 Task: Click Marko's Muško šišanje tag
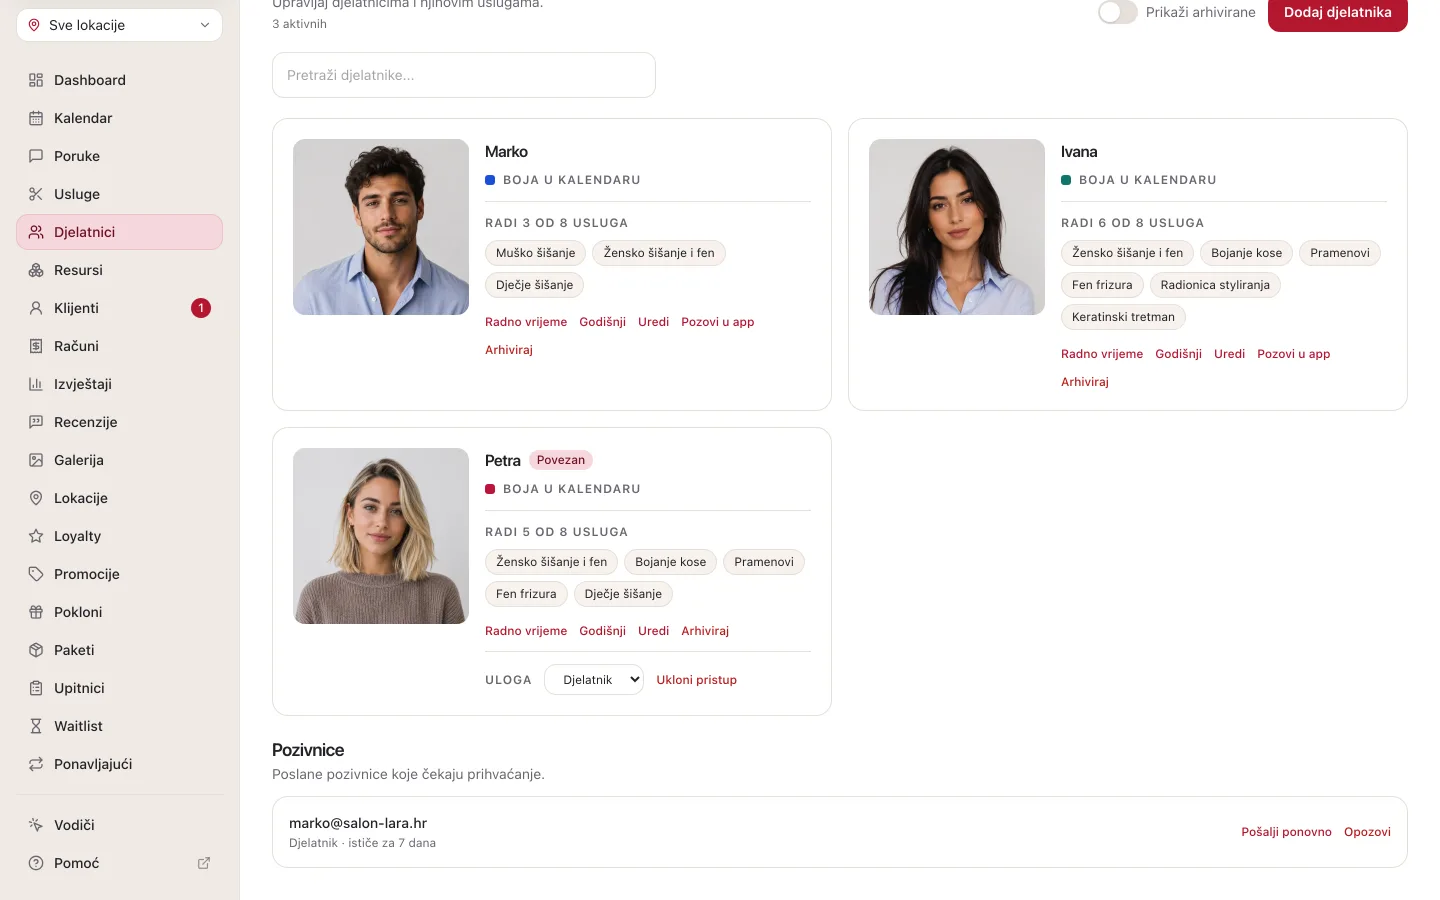point(535,253)
